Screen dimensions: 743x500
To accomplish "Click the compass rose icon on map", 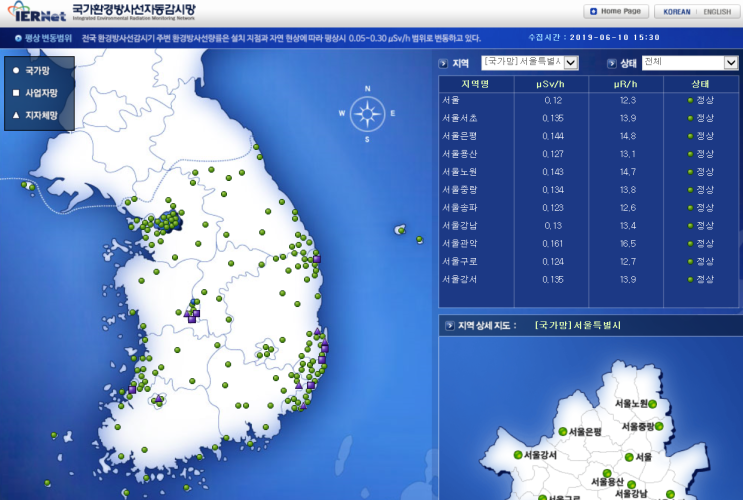I will pyautogui.click(x=367, y=114).
